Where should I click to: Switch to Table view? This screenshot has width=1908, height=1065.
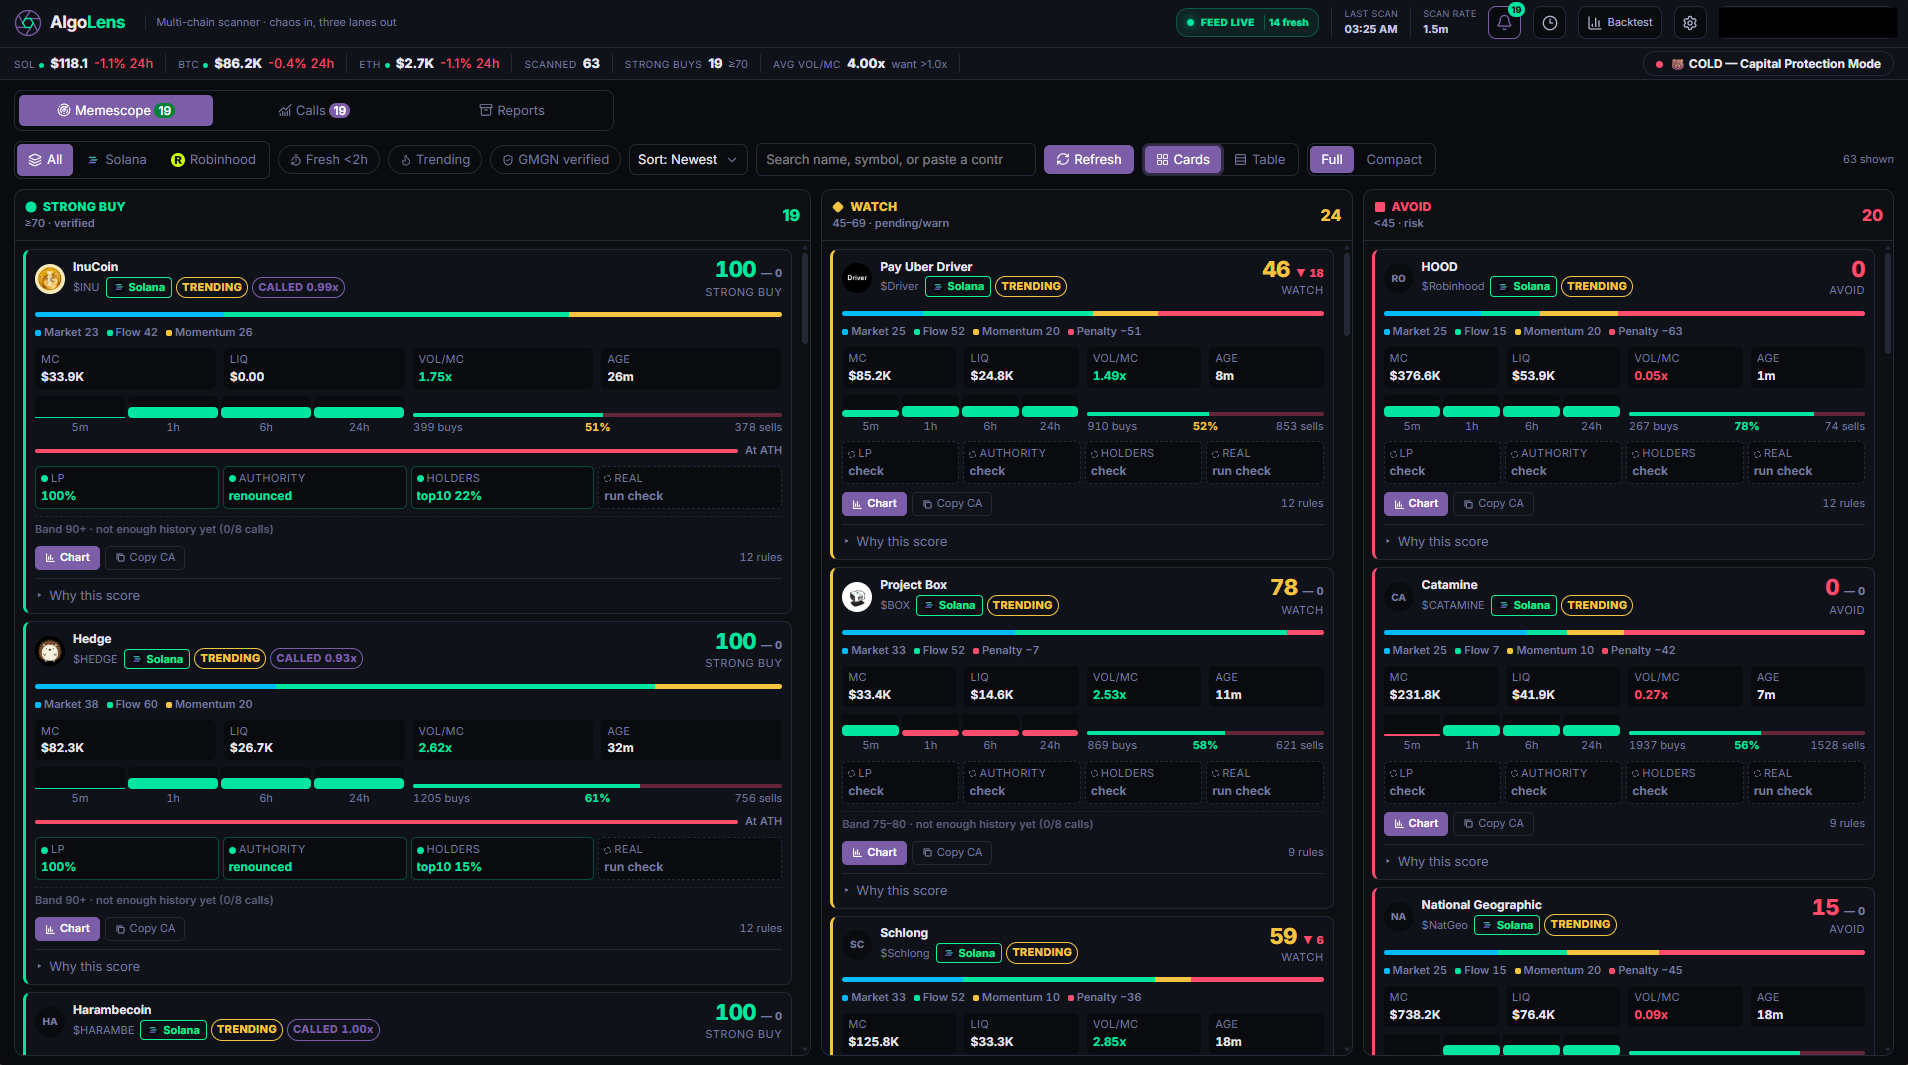tap(1260, 160)
